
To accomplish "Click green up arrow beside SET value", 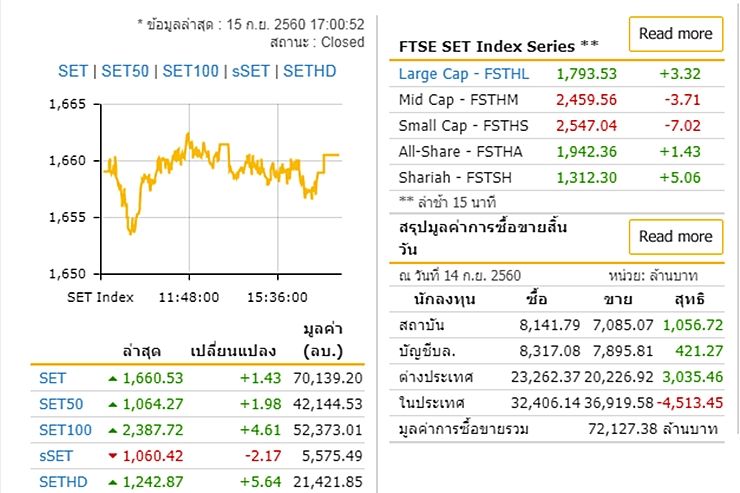I will click(113, 378).
